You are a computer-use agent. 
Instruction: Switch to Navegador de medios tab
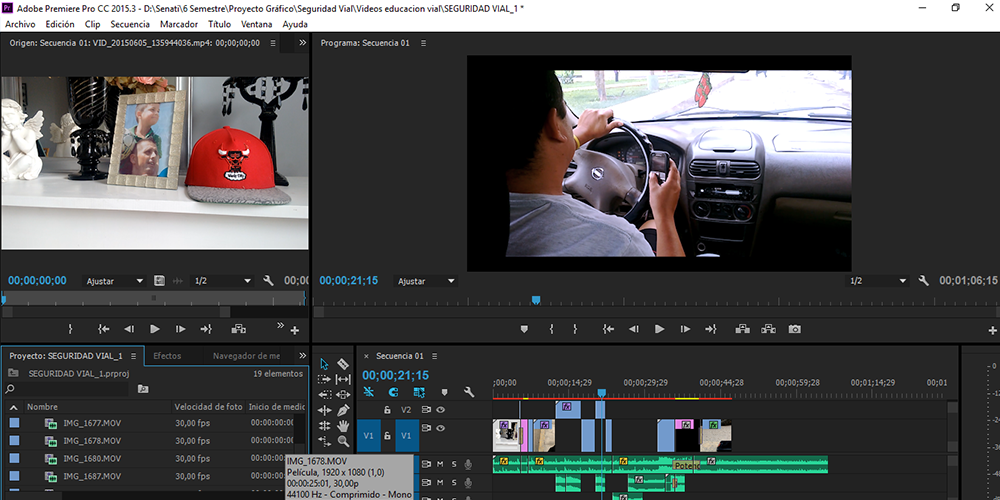(246, 356)
